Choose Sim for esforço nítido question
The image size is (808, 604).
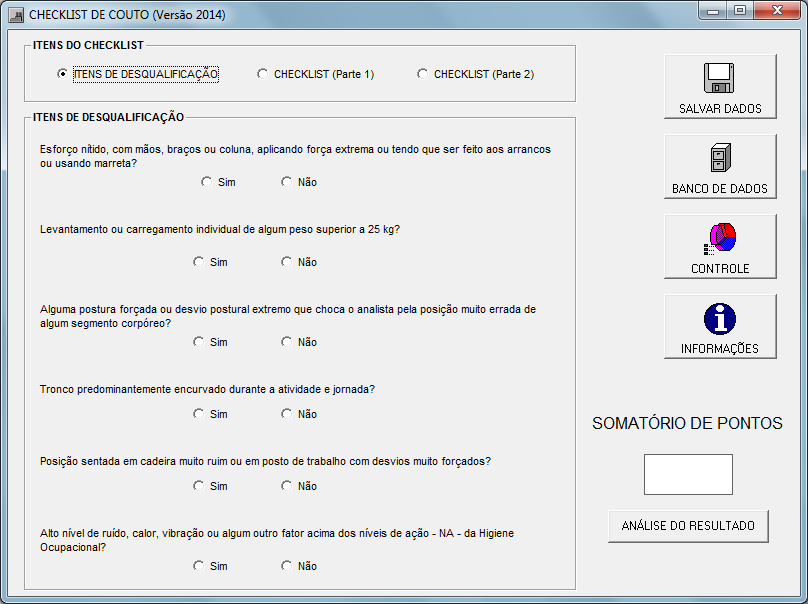coord(218,182)
